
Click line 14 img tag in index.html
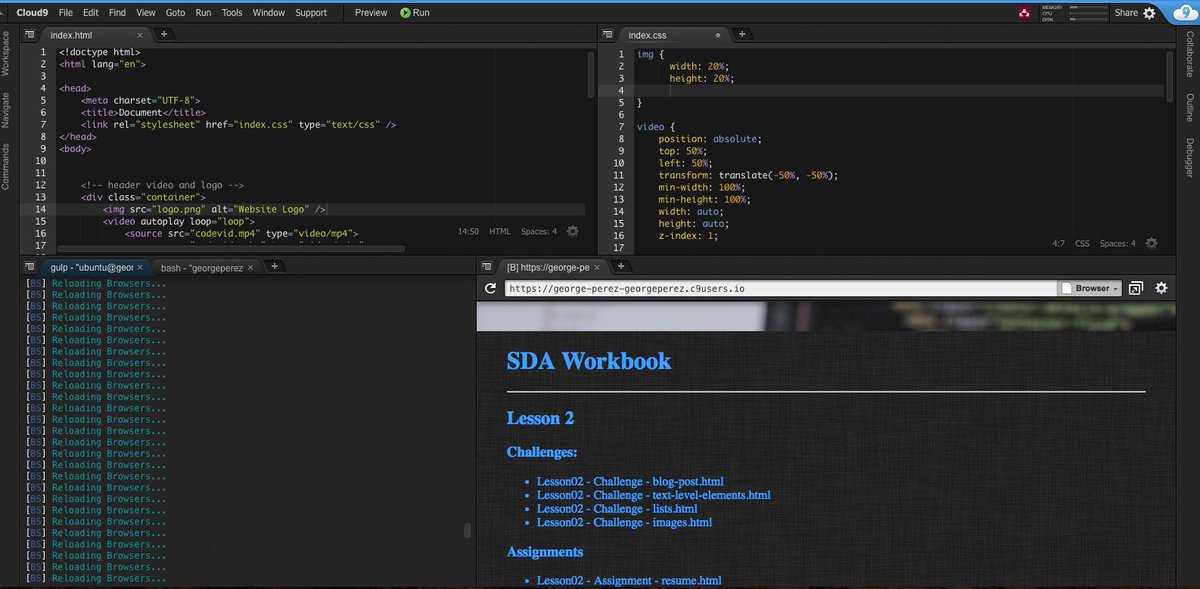pos(215,210)
